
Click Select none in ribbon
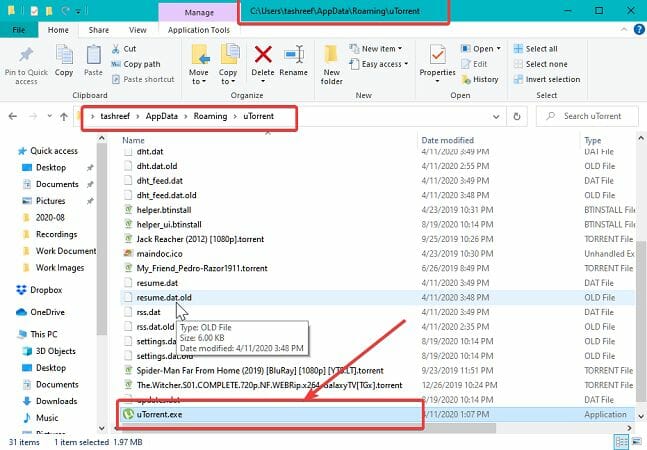(541, 64)
